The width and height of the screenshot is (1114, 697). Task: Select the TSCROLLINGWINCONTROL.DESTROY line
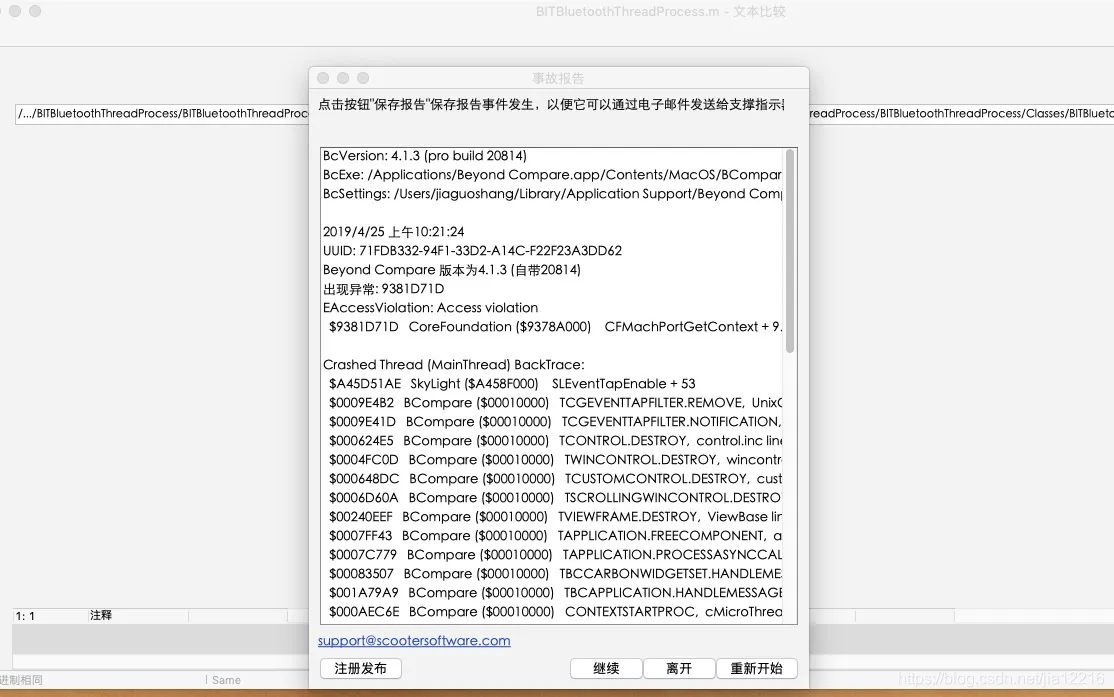tap(555, 498)
